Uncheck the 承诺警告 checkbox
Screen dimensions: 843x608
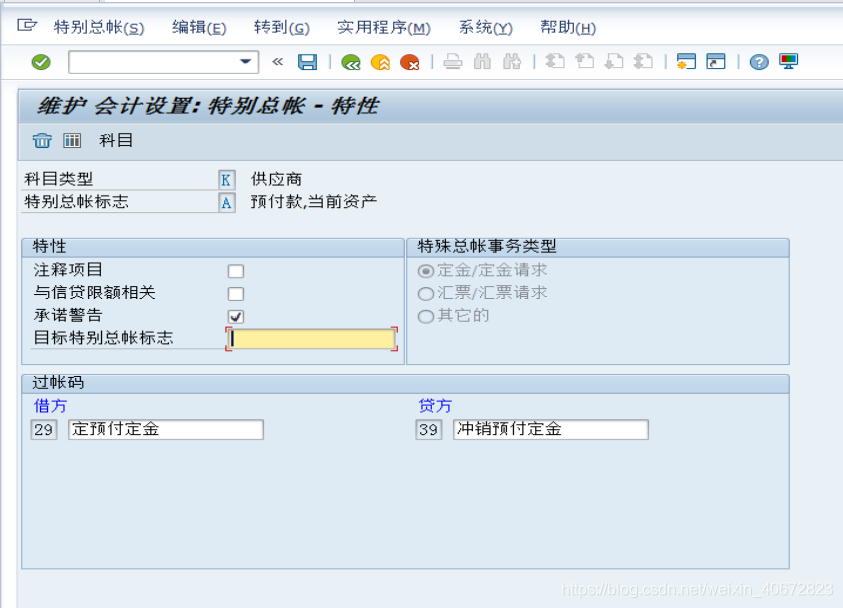tap(235, 316)
